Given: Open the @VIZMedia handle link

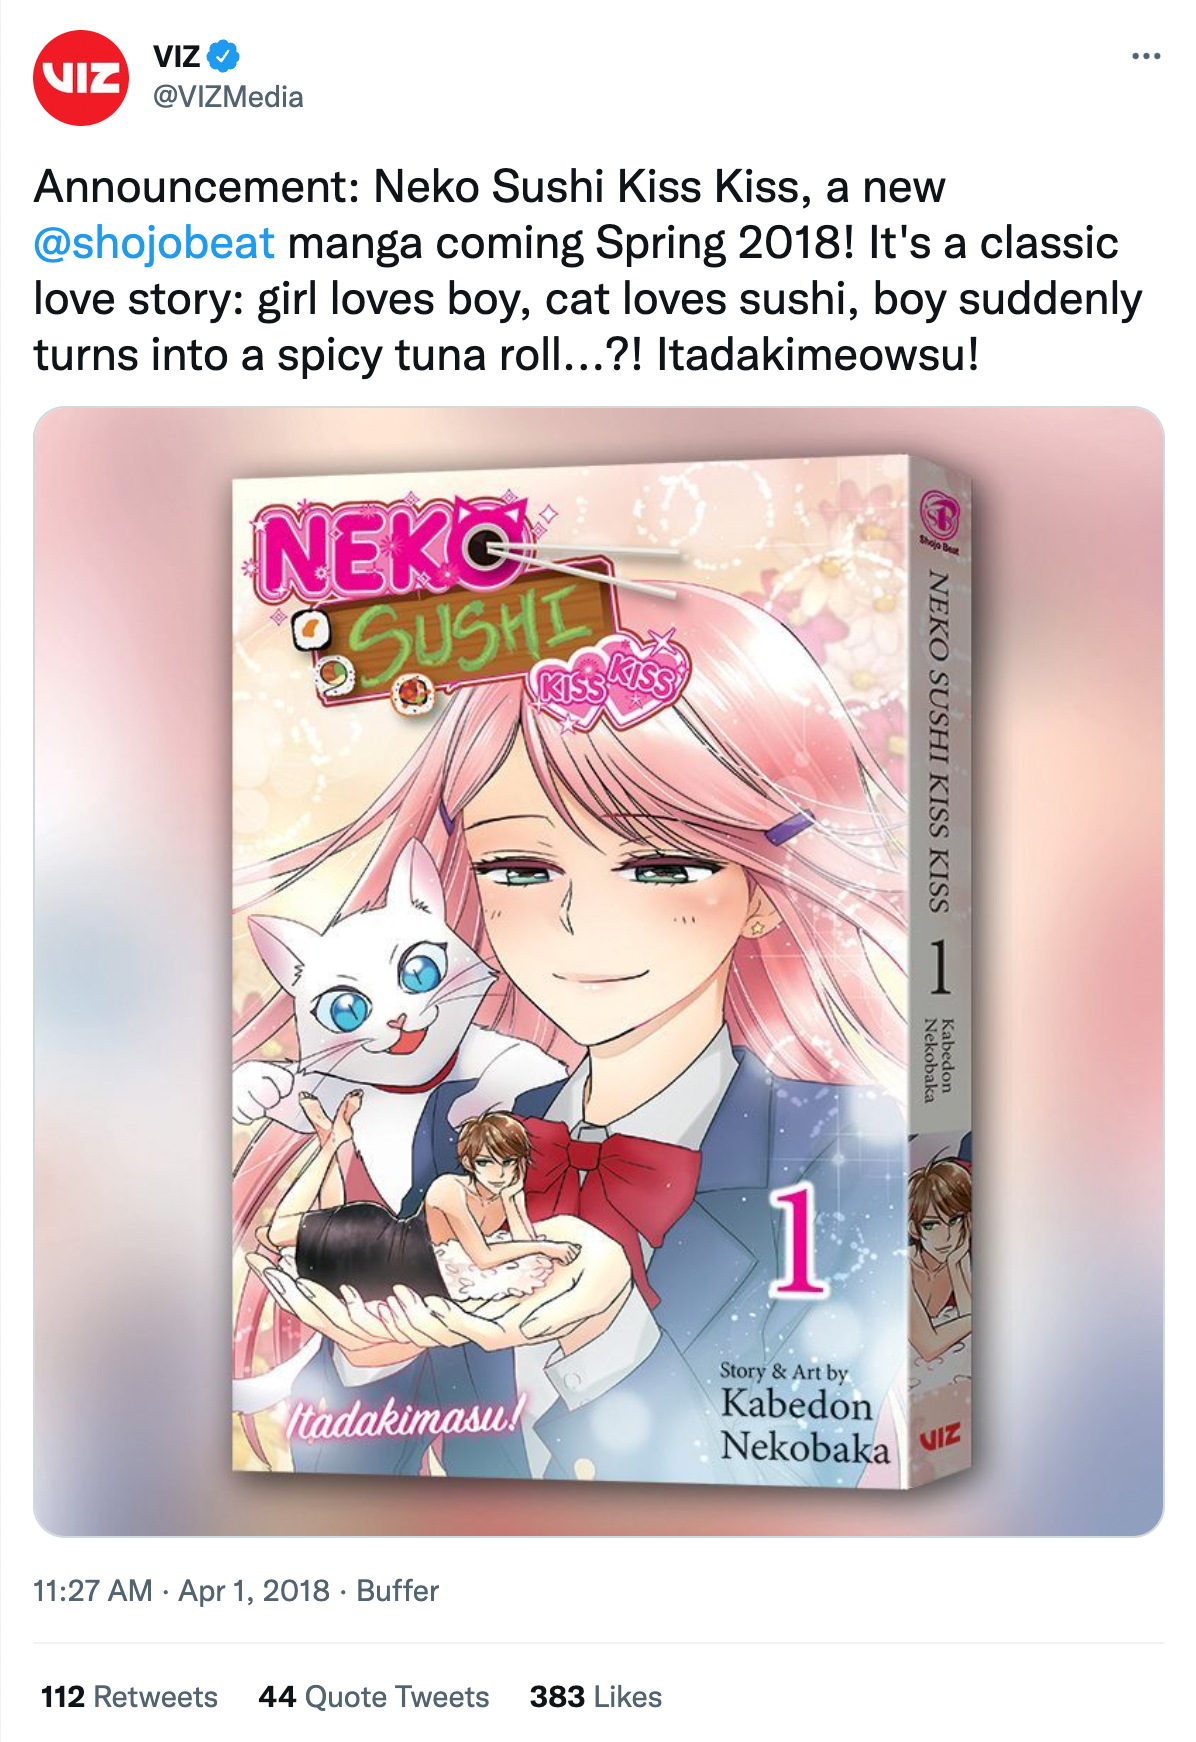Looking at the screenshot, I should tap(228, 97).
